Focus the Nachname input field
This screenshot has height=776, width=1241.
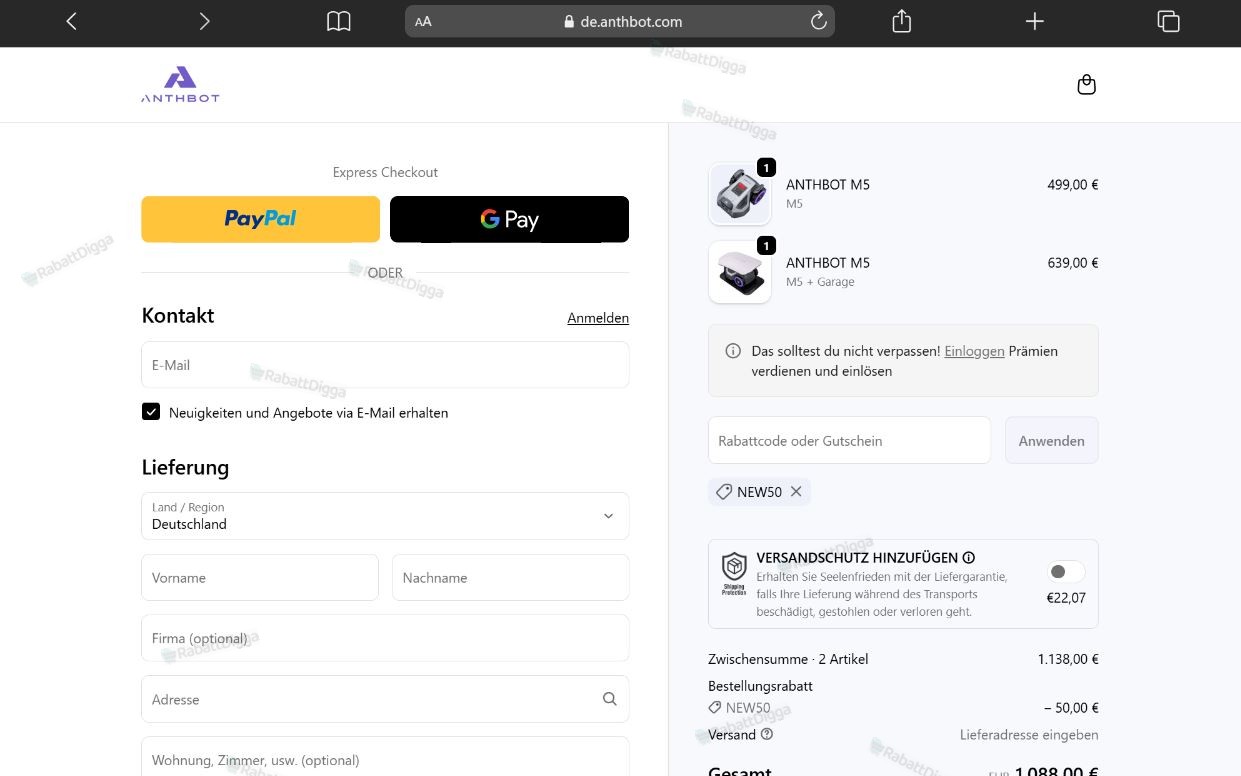tap(511, 578)
